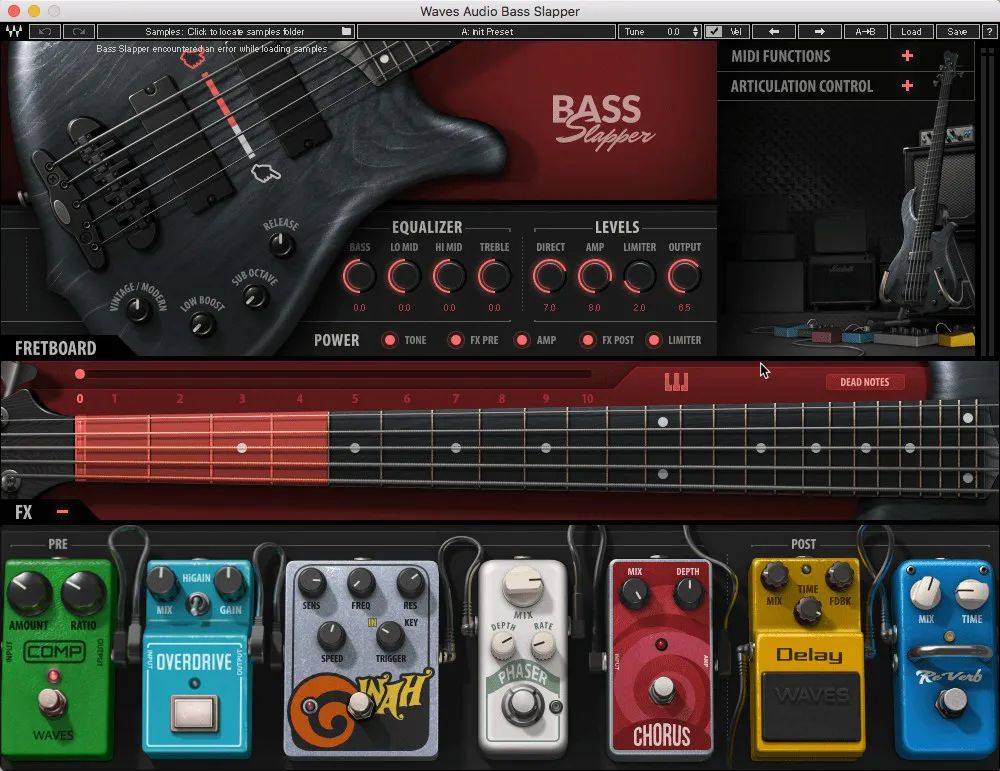The height and width of the screenshot is (771, 1000).
Task: Go to the next preset arrow
Action: coord(819,31)
